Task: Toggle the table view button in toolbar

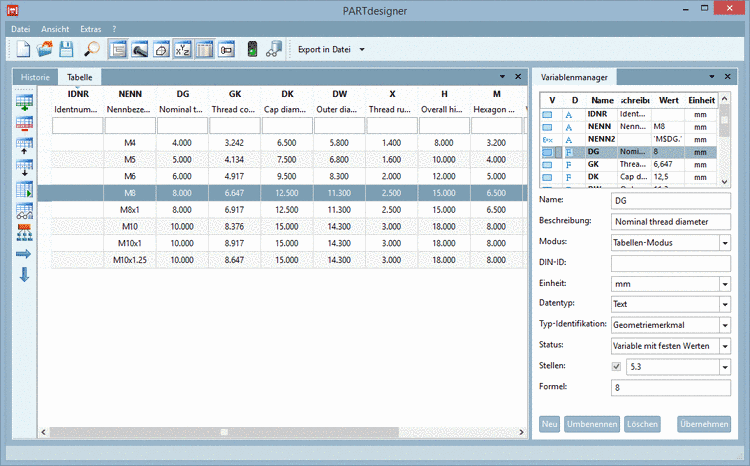Action: click(204, 49)
